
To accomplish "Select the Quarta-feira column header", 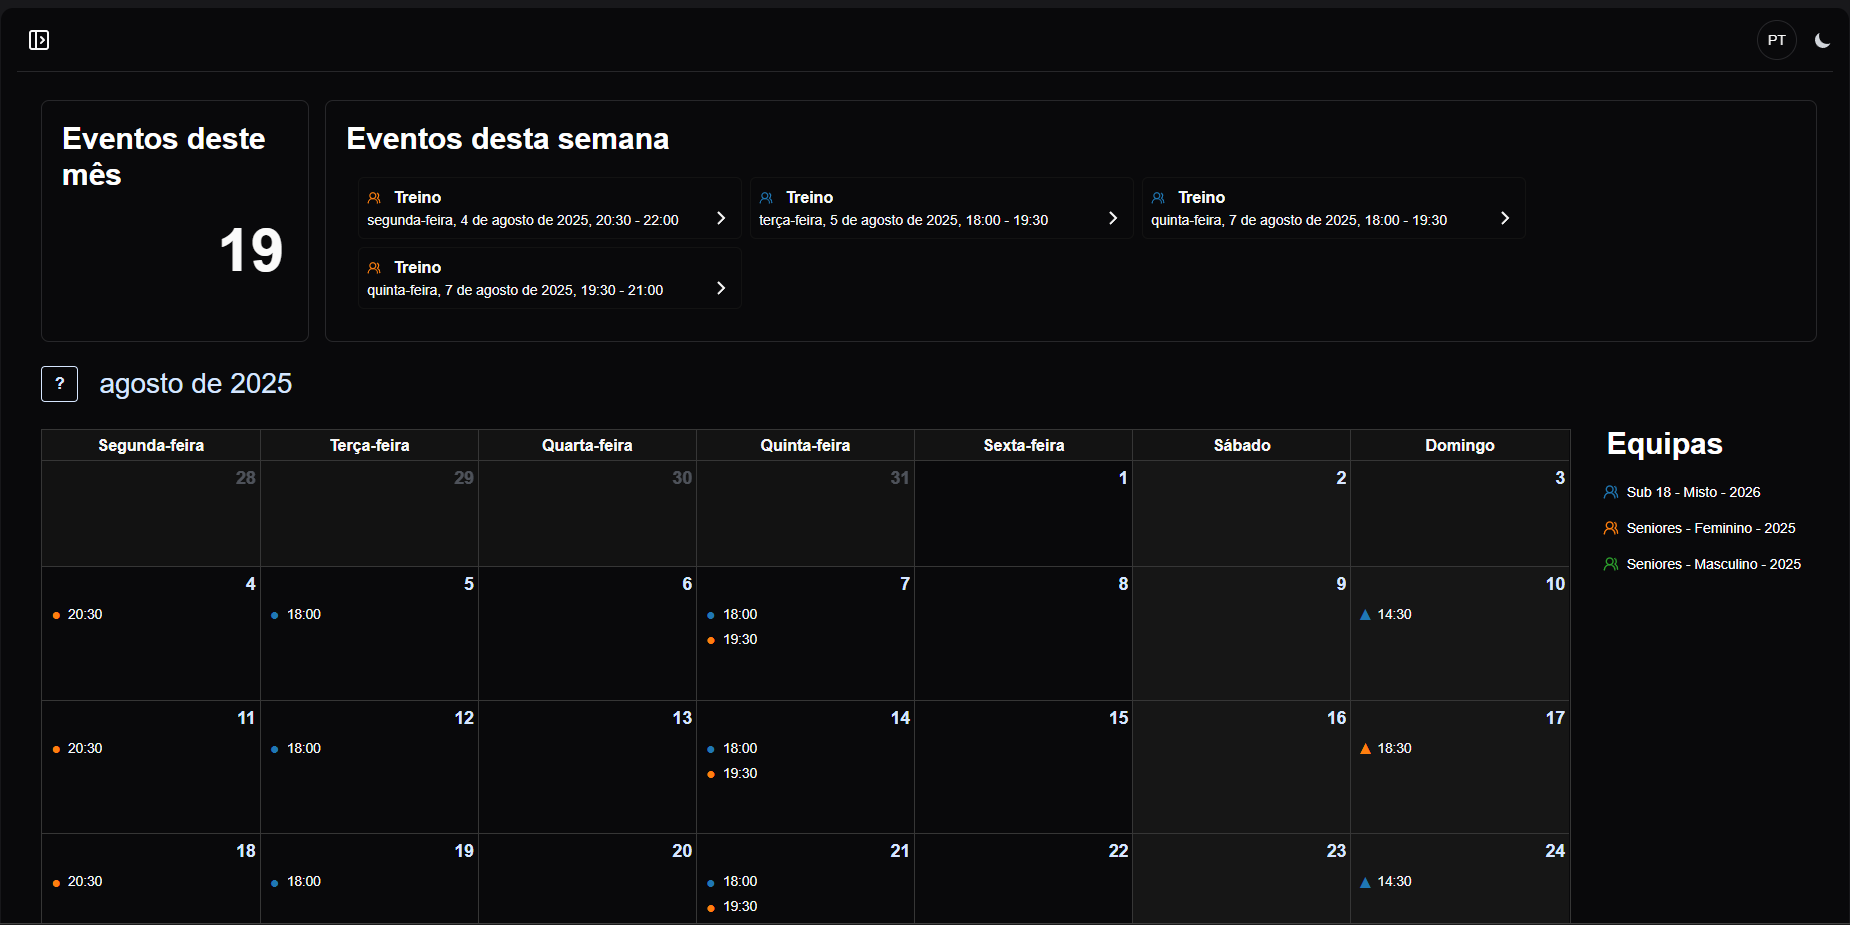I will pyautogui.click(x=587, y=445).
